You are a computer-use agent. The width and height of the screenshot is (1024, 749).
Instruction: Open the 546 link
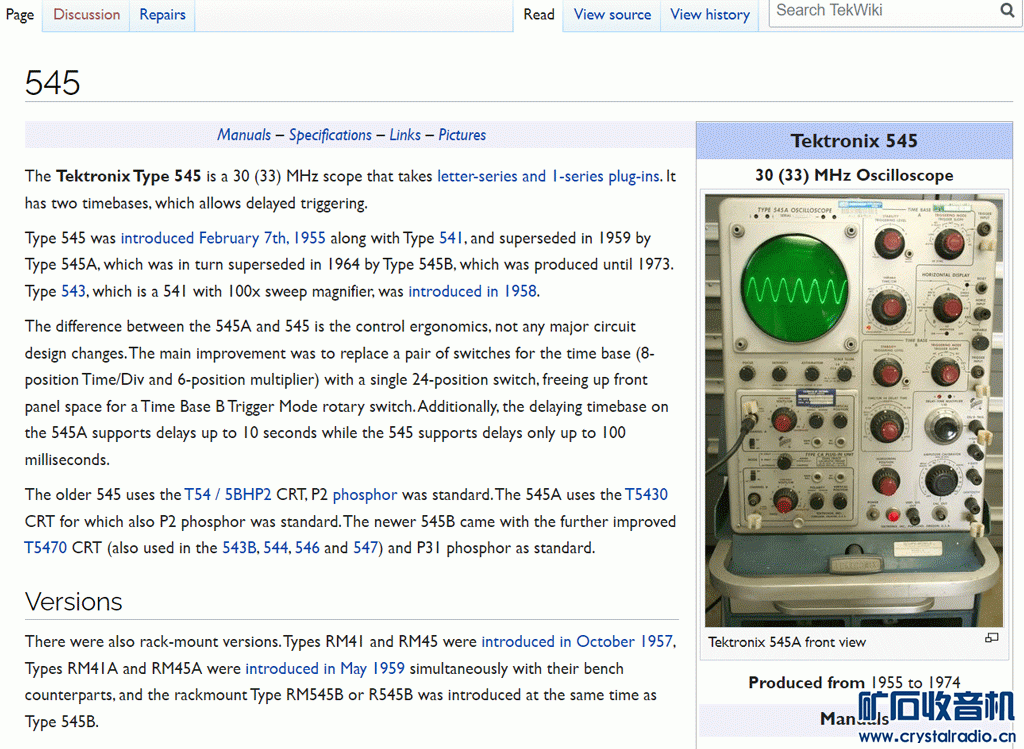coord(307,548)
